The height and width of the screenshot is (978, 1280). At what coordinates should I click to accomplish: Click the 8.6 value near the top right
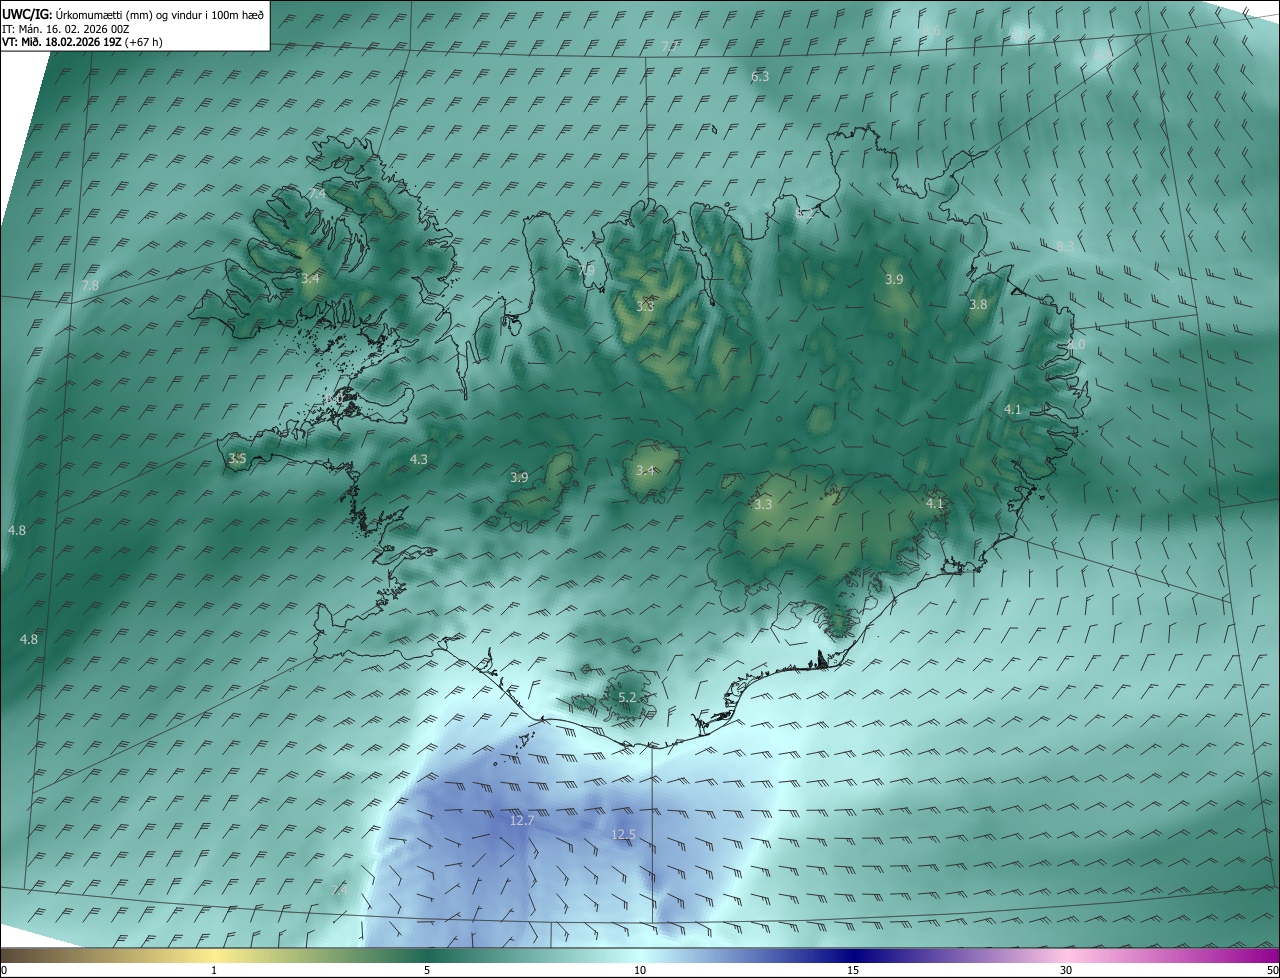click(x=931, y=33)
